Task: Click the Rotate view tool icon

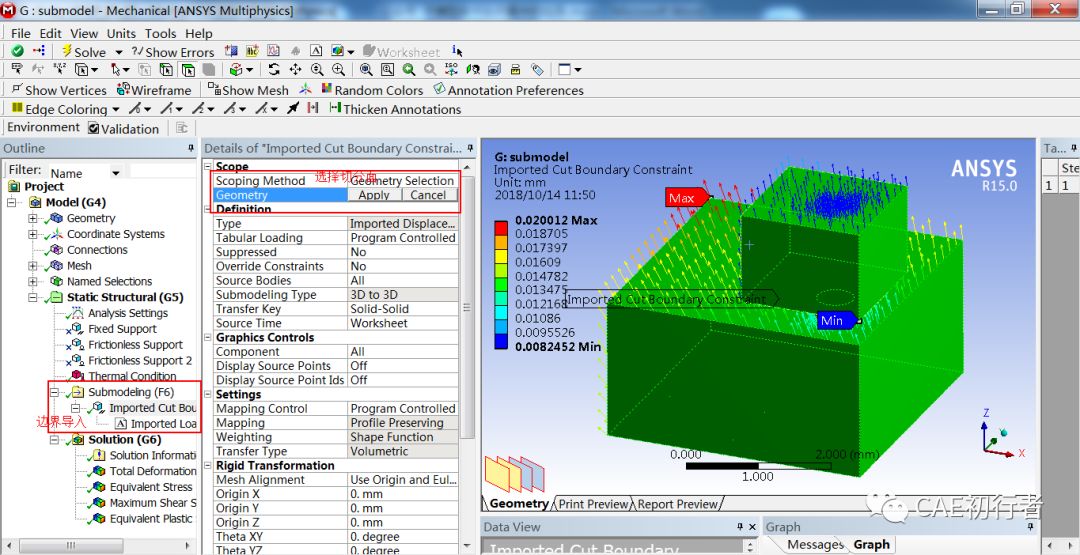Action: pyautogui.click(x=274, y=70)
